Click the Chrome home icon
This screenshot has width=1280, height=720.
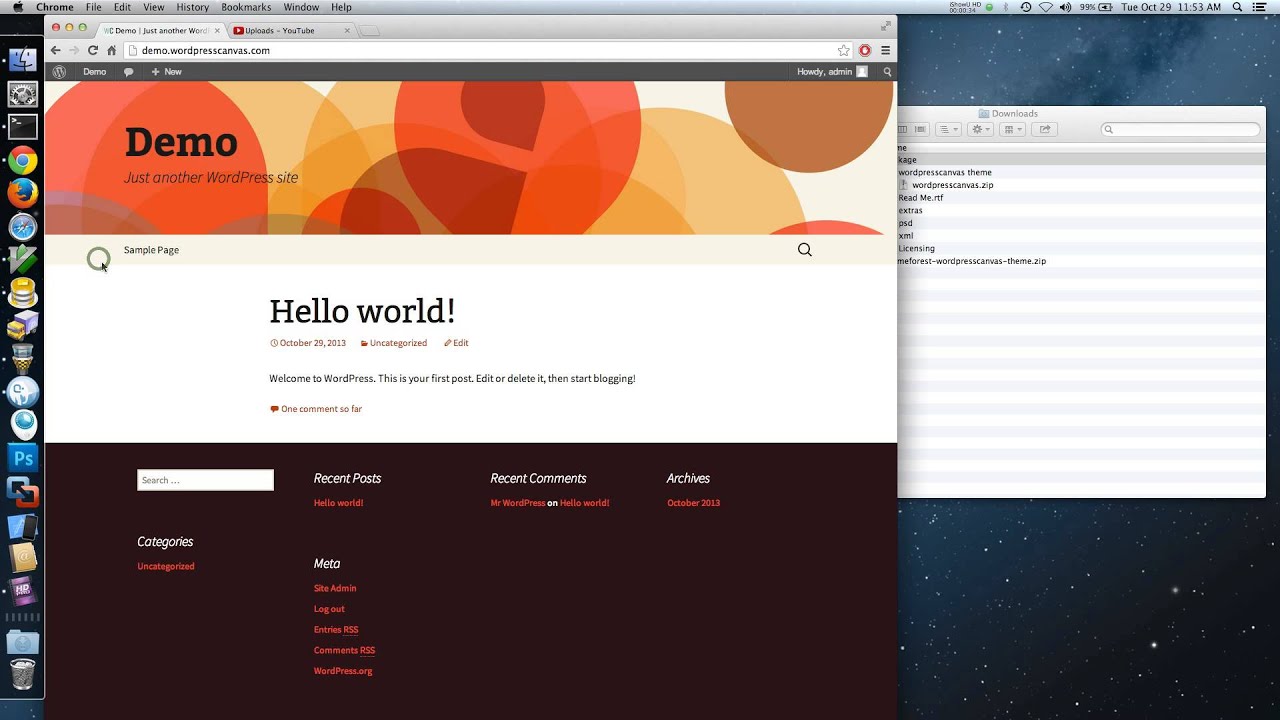point(112,50)
